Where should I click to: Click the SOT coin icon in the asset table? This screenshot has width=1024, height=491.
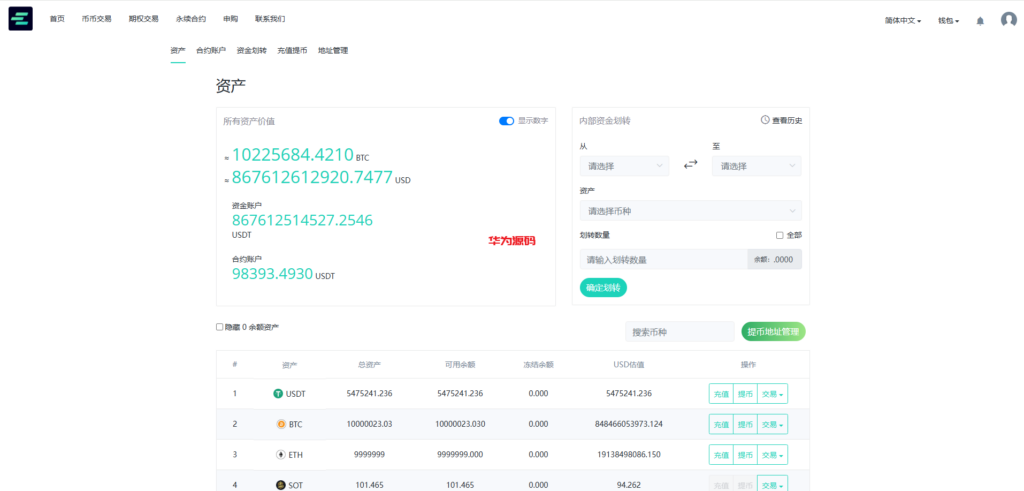pos(280,485)
